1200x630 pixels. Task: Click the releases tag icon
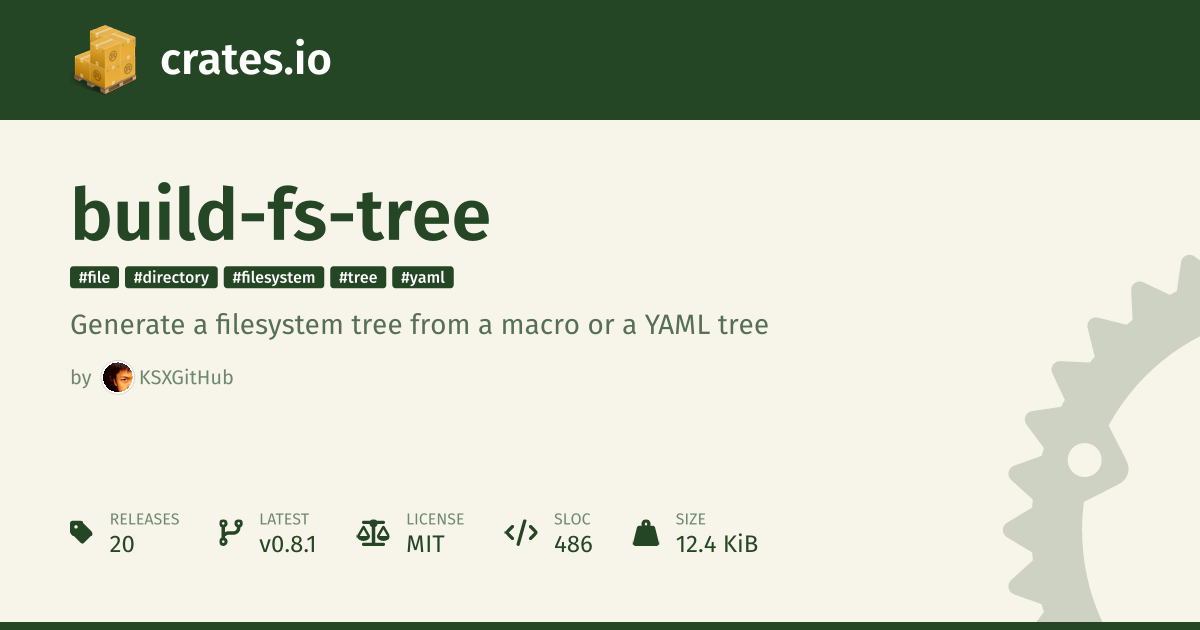(81, 532)
